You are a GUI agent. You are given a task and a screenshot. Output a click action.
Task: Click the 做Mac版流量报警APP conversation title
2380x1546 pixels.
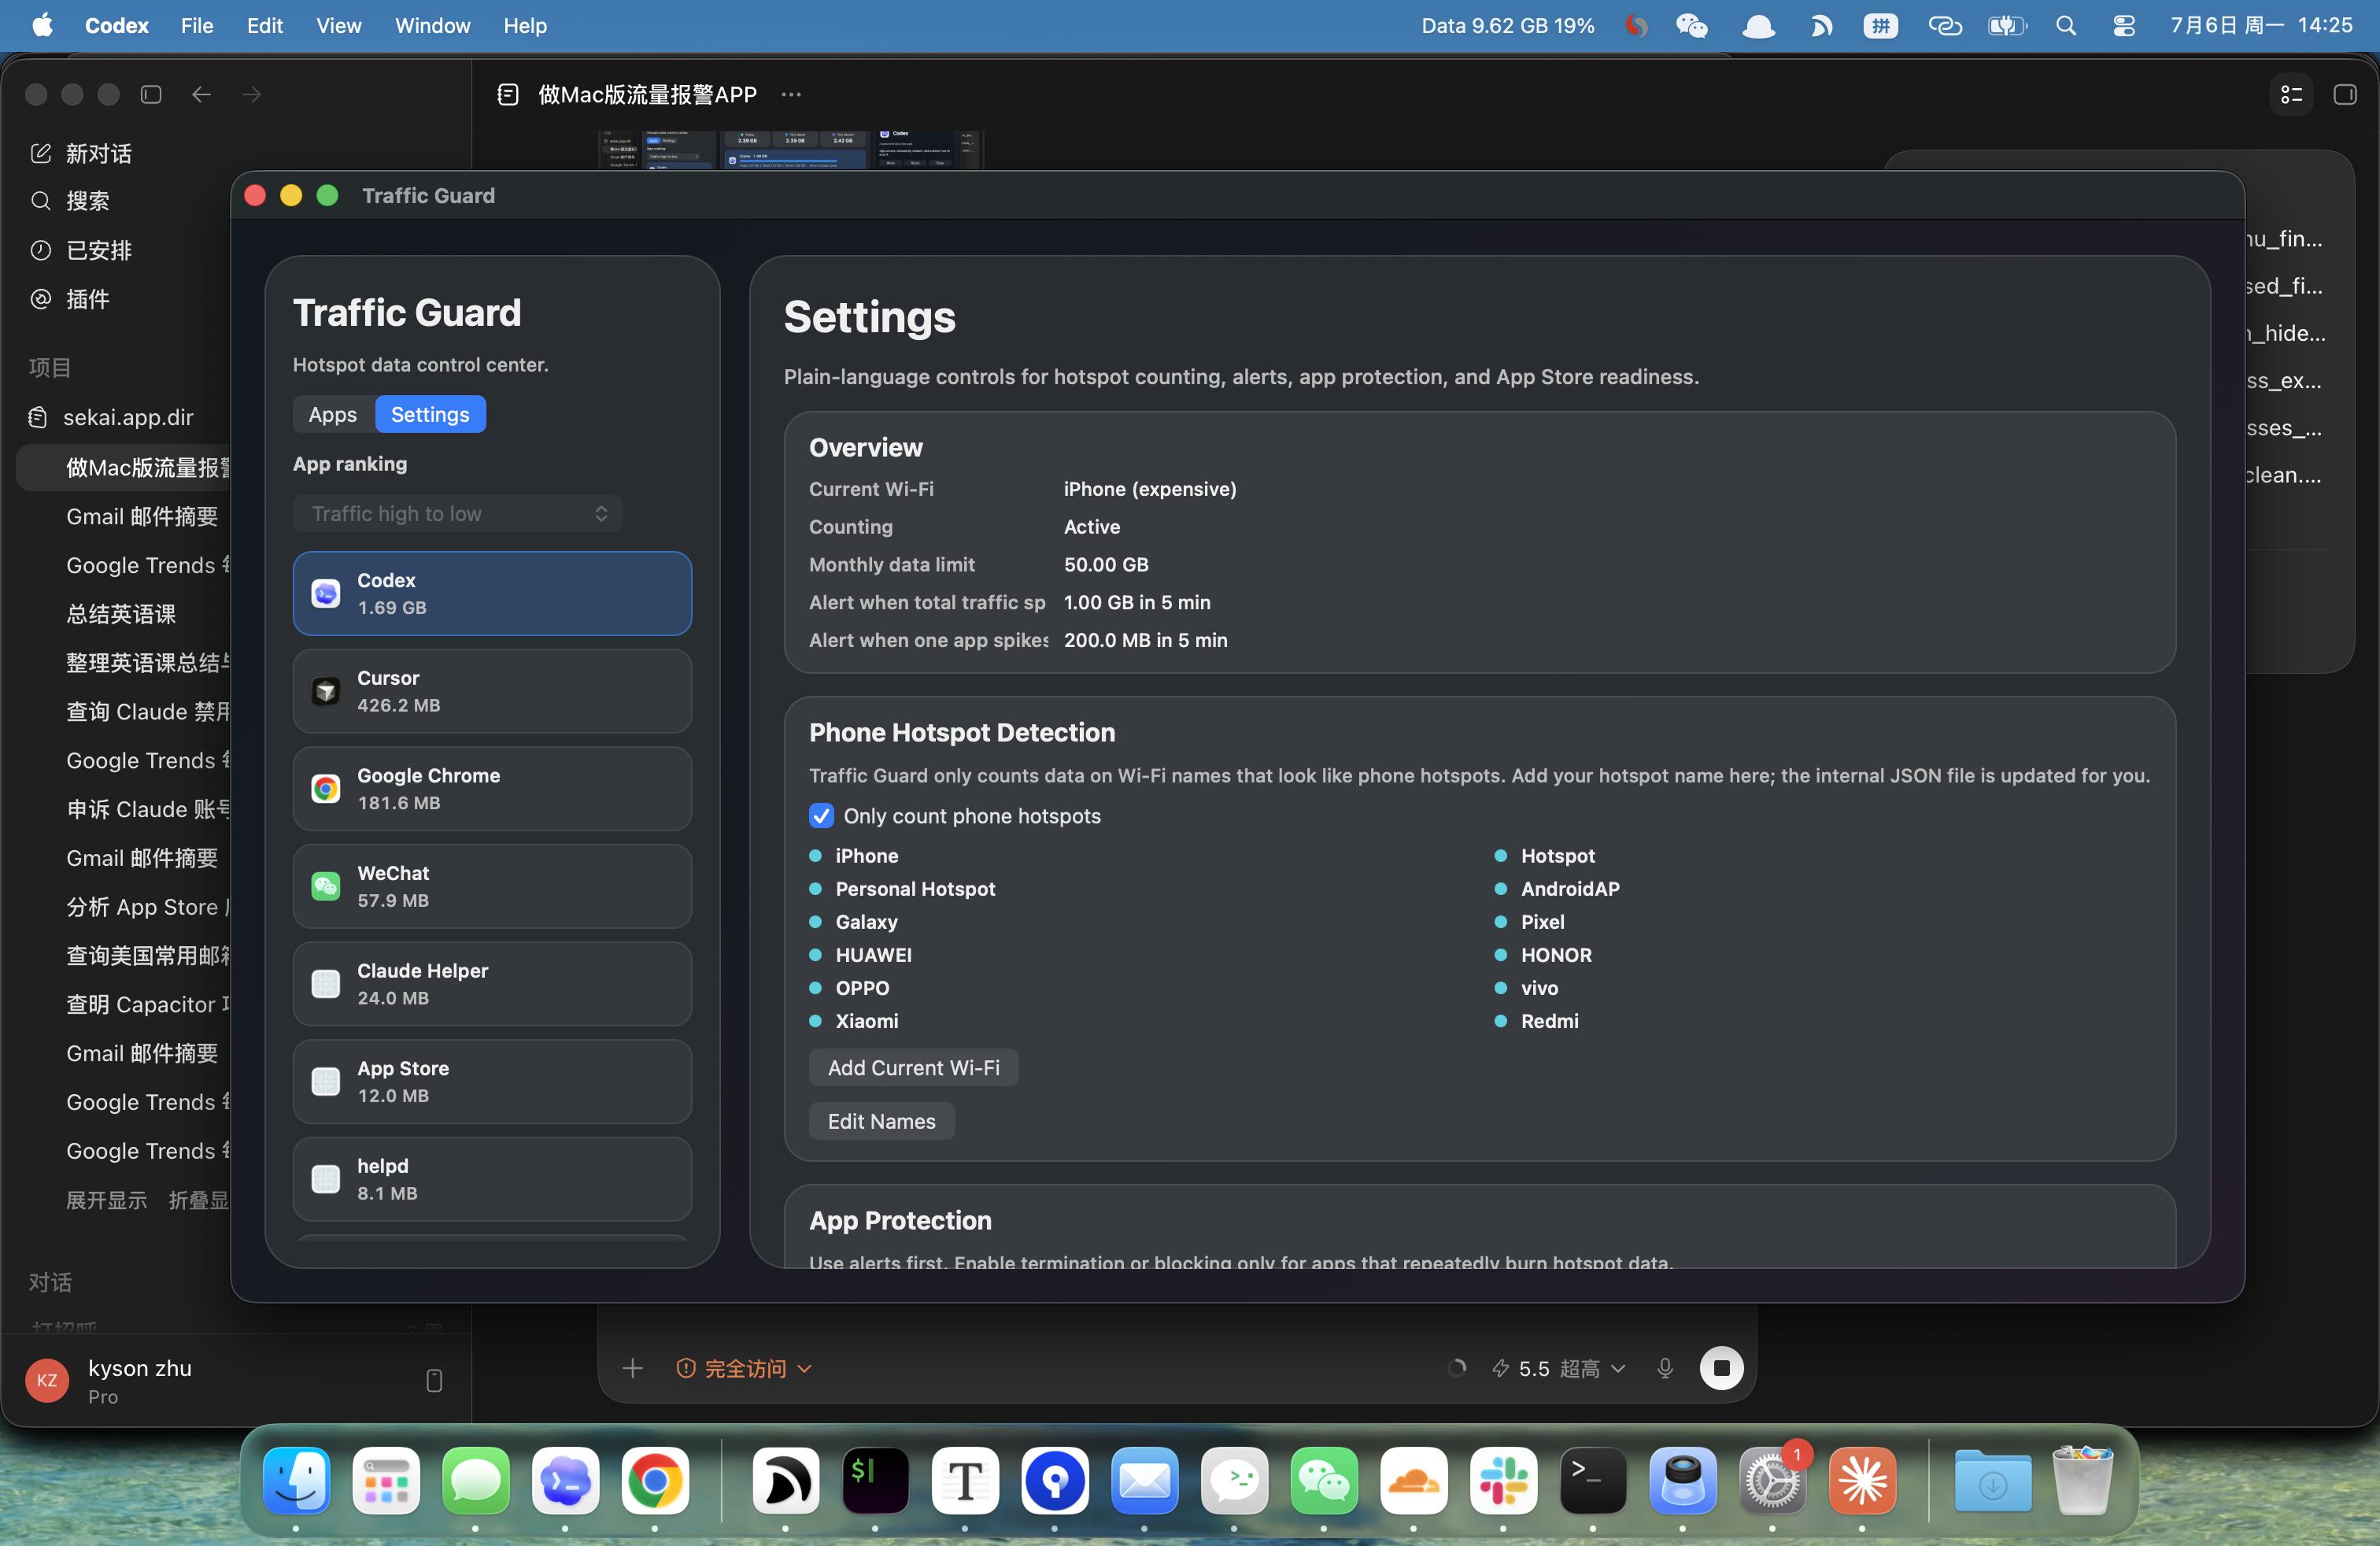pyautogui.click(x=647, y=94)
